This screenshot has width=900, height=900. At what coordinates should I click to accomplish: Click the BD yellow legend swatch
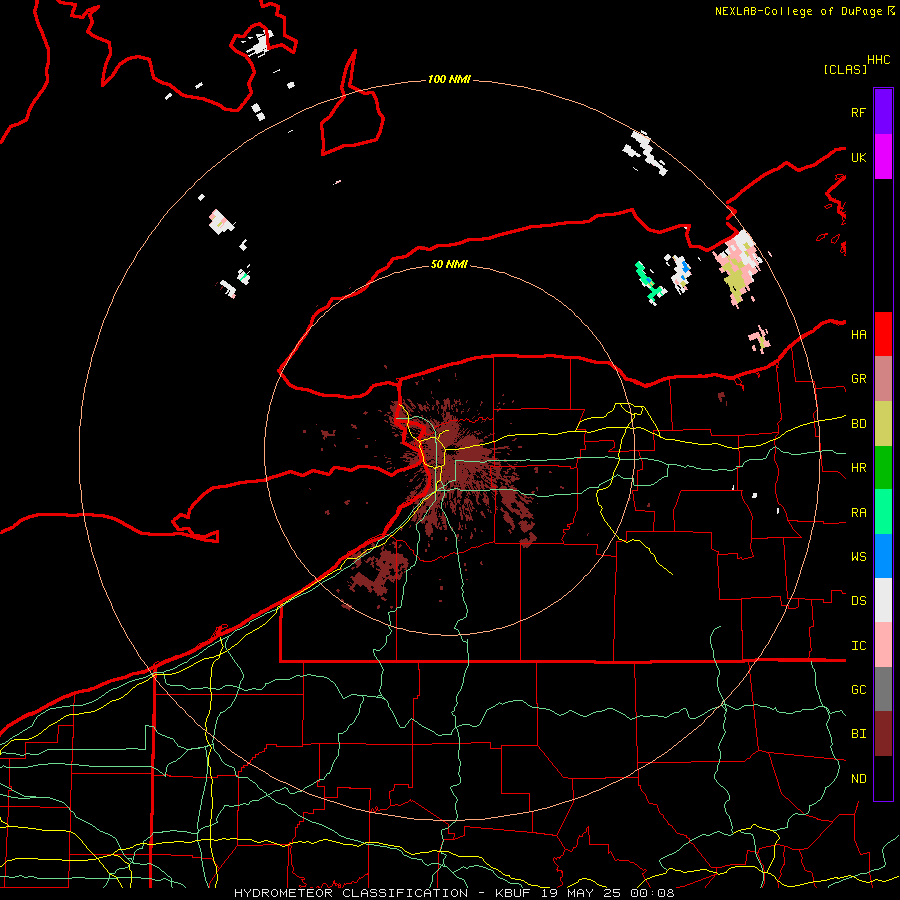click(x=883, y=424)
